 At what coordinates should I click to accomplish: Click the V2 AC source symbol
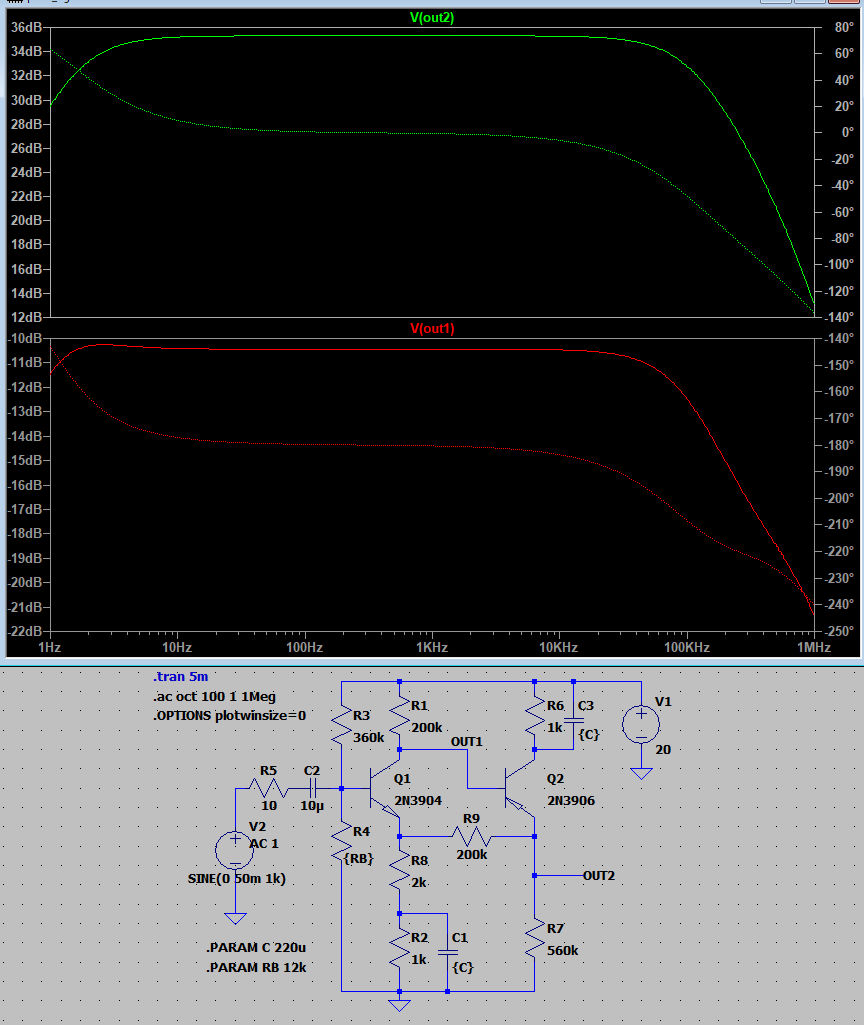pos(235,850)
